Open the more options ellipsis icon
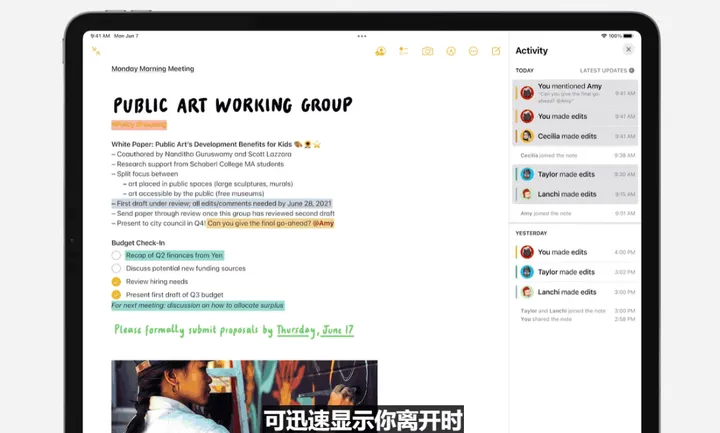Viewport: 720px width, 433px height. click(x=473, y=51)
